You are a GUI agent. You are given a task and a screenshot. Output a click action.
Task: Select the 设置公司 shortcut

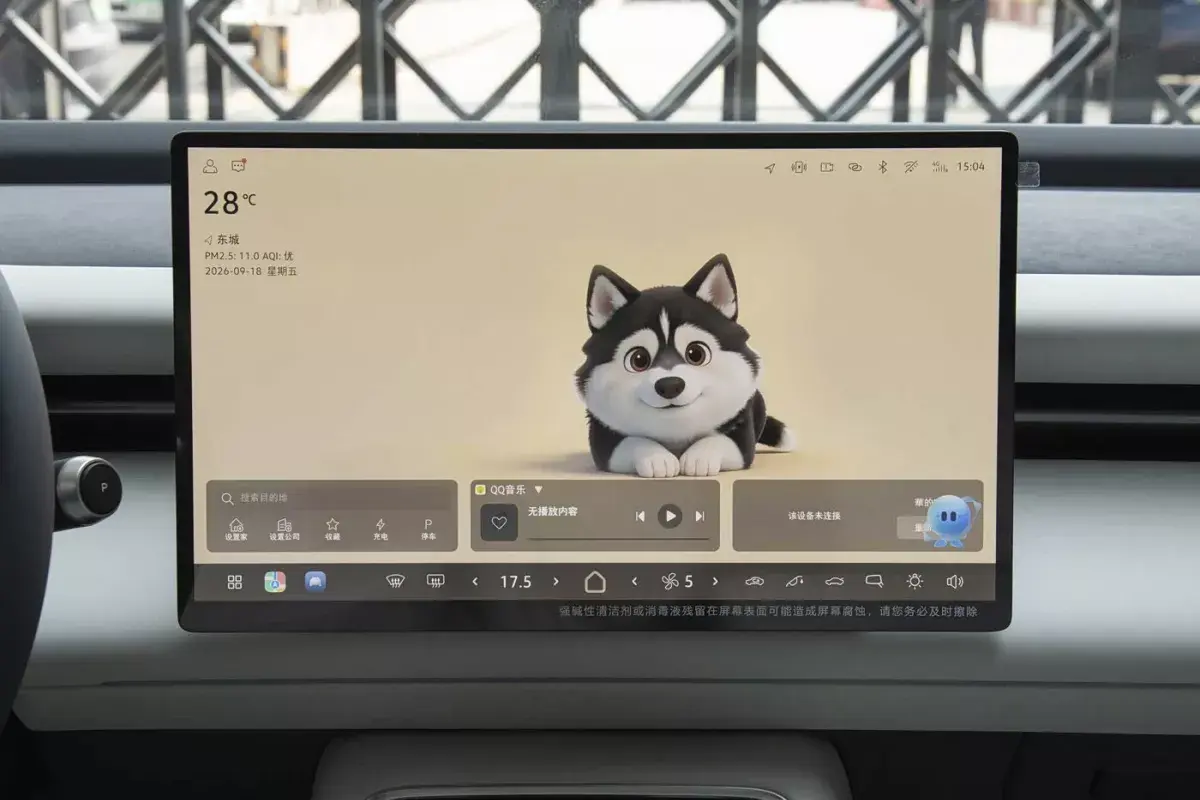click(x=284, y=529)
